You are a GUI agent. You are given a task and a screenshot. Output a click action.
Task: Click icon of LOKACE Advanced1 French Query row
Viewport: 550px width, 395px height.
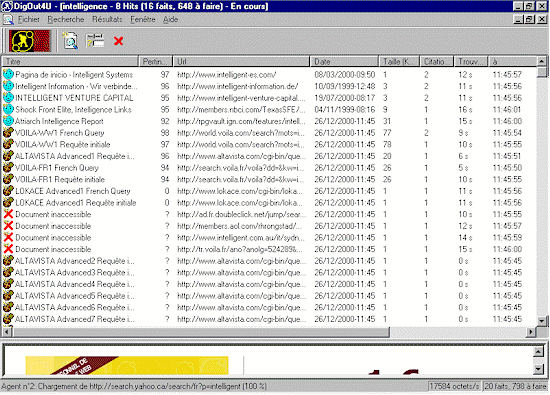pyautogui.click(x=8, y=191)
